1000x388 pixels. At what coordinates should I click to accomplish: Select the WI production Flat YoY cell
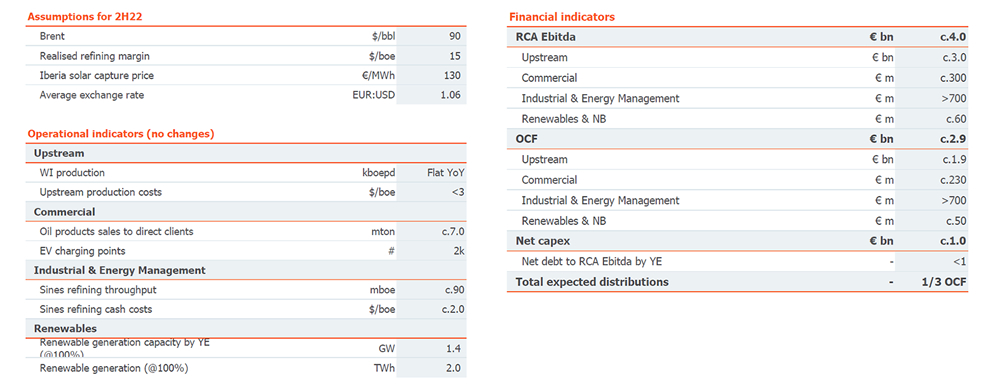pyautogui.click(x=443, y=173)
